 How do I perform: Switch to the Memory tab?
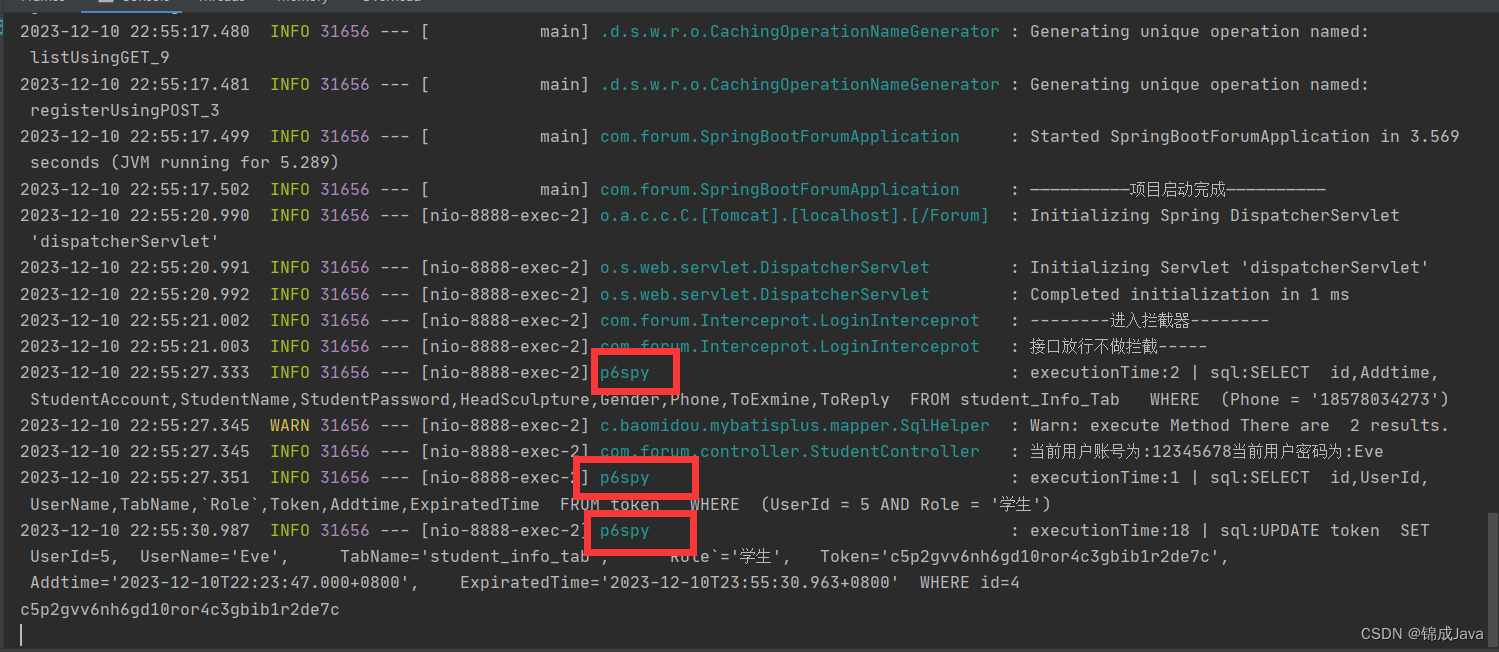(302, 3)
